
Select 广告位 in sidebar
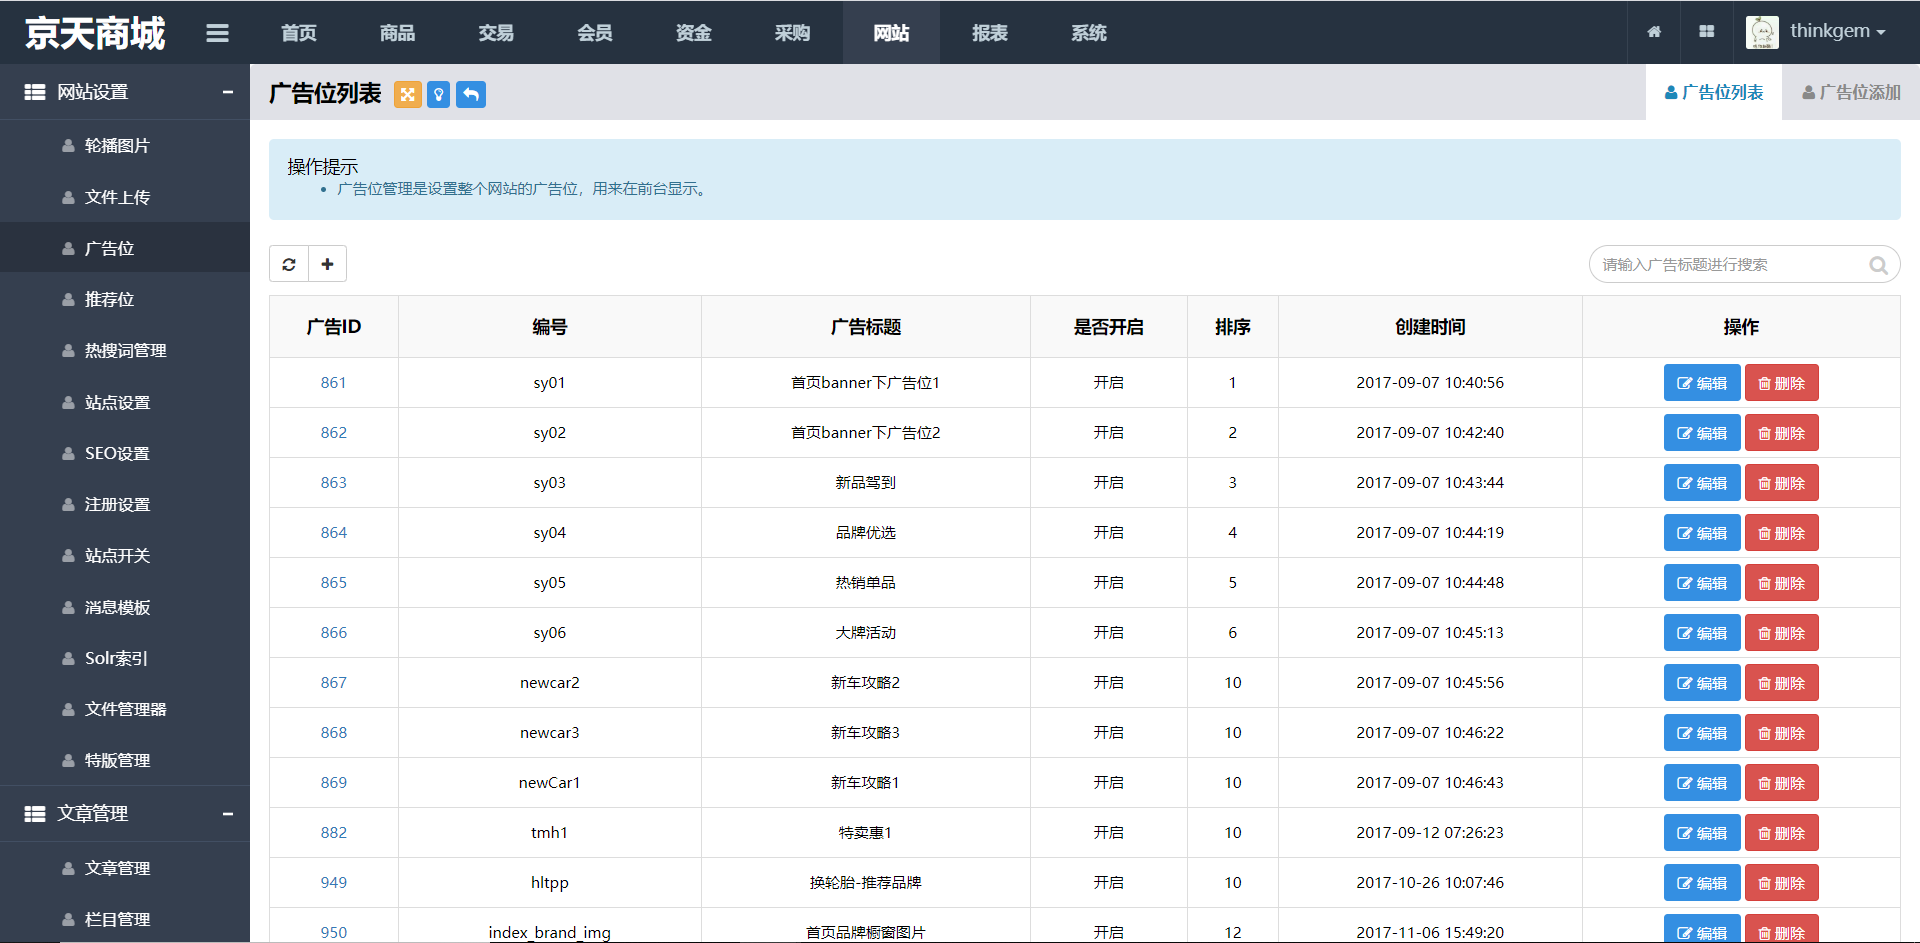coord(125,248)
